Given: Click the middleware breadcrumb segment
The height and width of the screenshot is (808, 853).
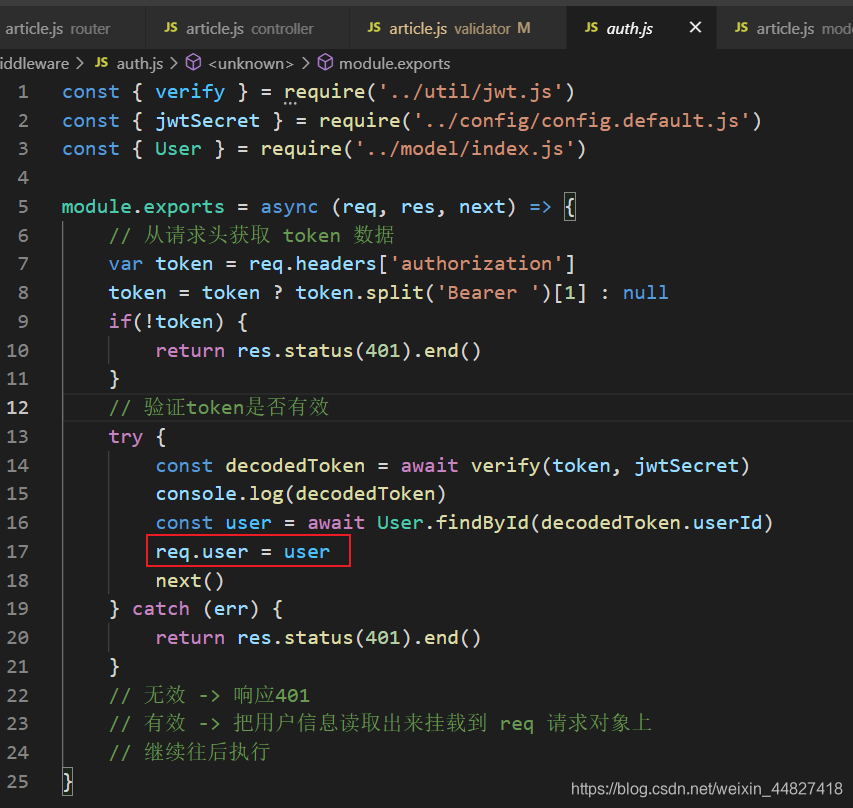Looking at the screenshot, I should point(34,64).
